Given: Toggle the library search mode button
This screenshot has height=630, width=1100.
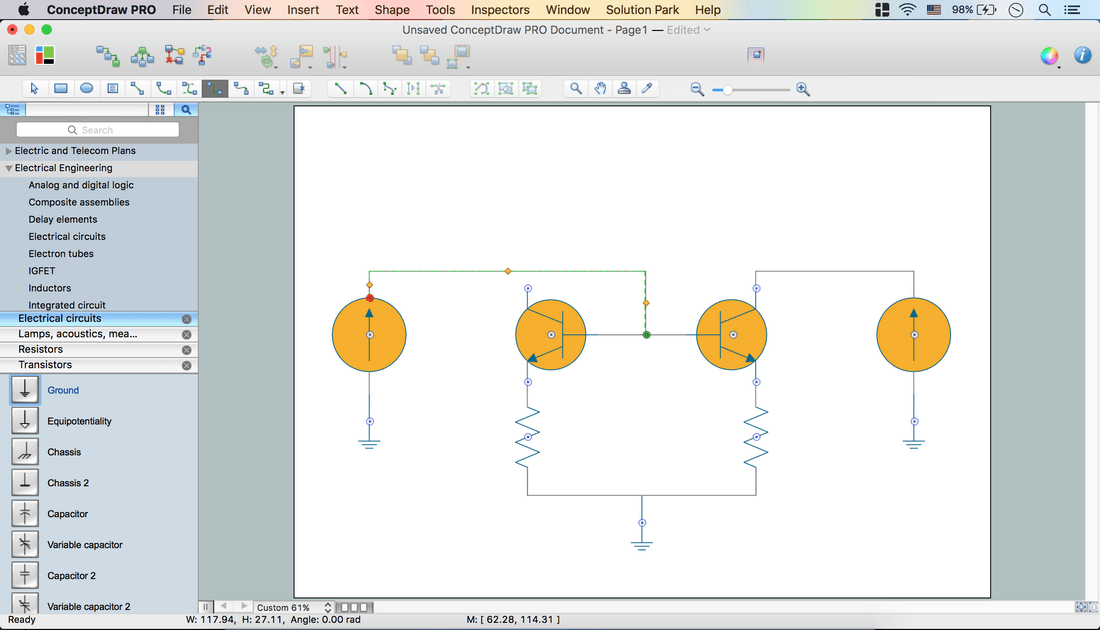Looking at the screenshot, I should tap(186, 110).
